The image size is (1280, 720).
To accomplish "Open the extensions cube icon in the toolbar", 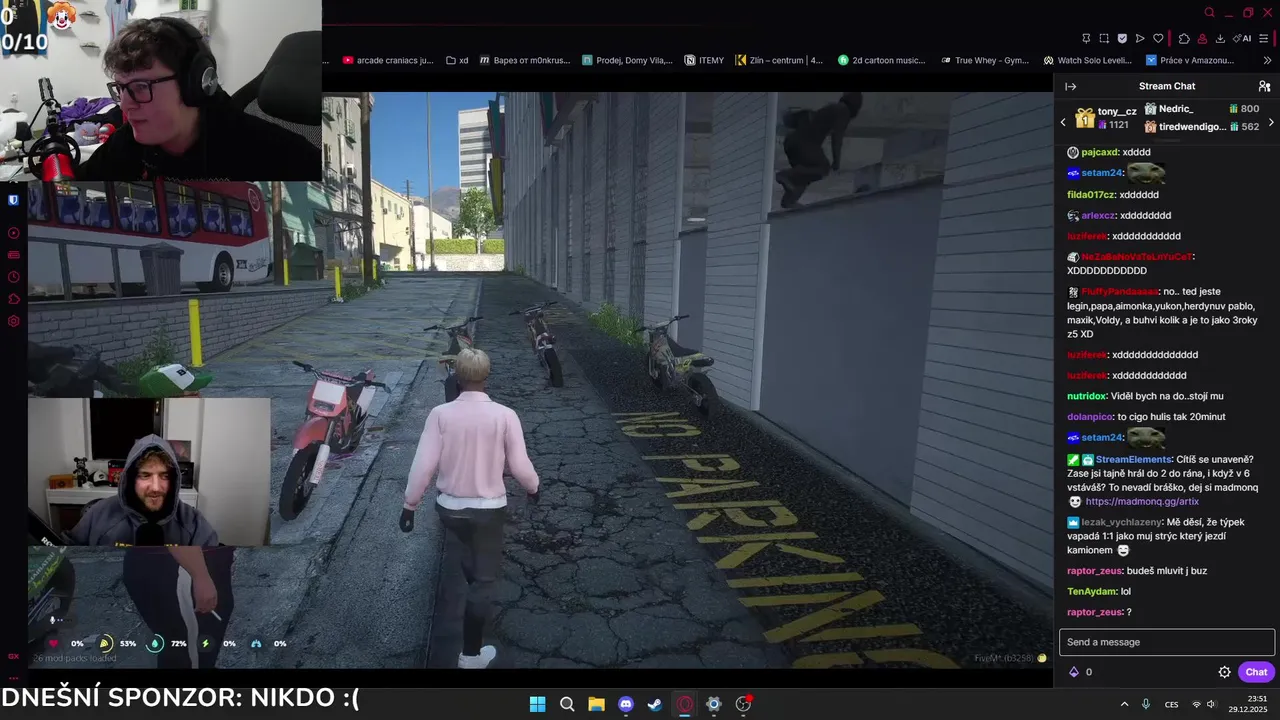I will click(x=1184, y=38).
